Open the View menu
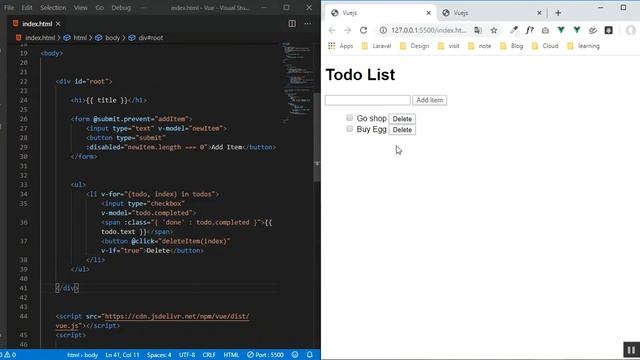 (x=80, y=7)
